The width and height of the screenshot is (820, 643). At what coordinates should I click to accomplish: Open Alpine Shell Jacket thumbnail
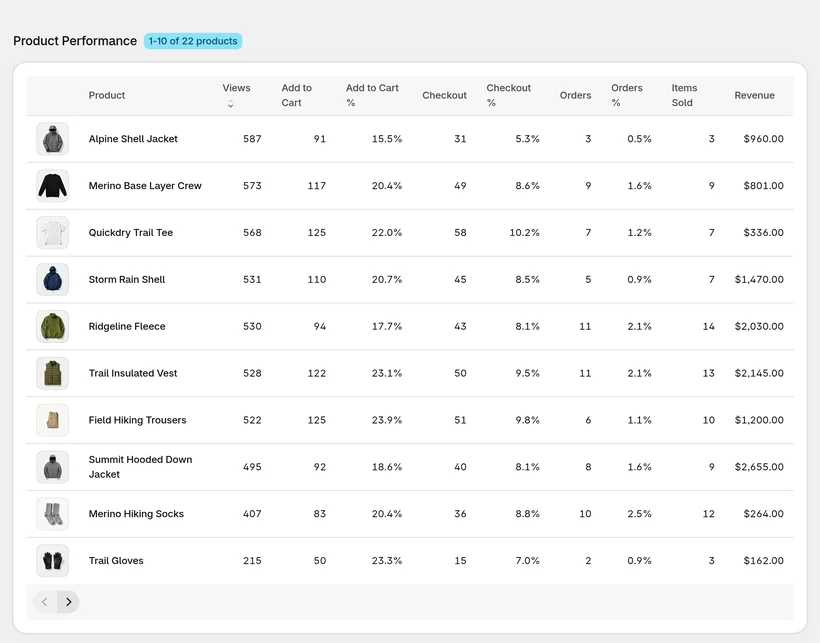click(52, 139)
